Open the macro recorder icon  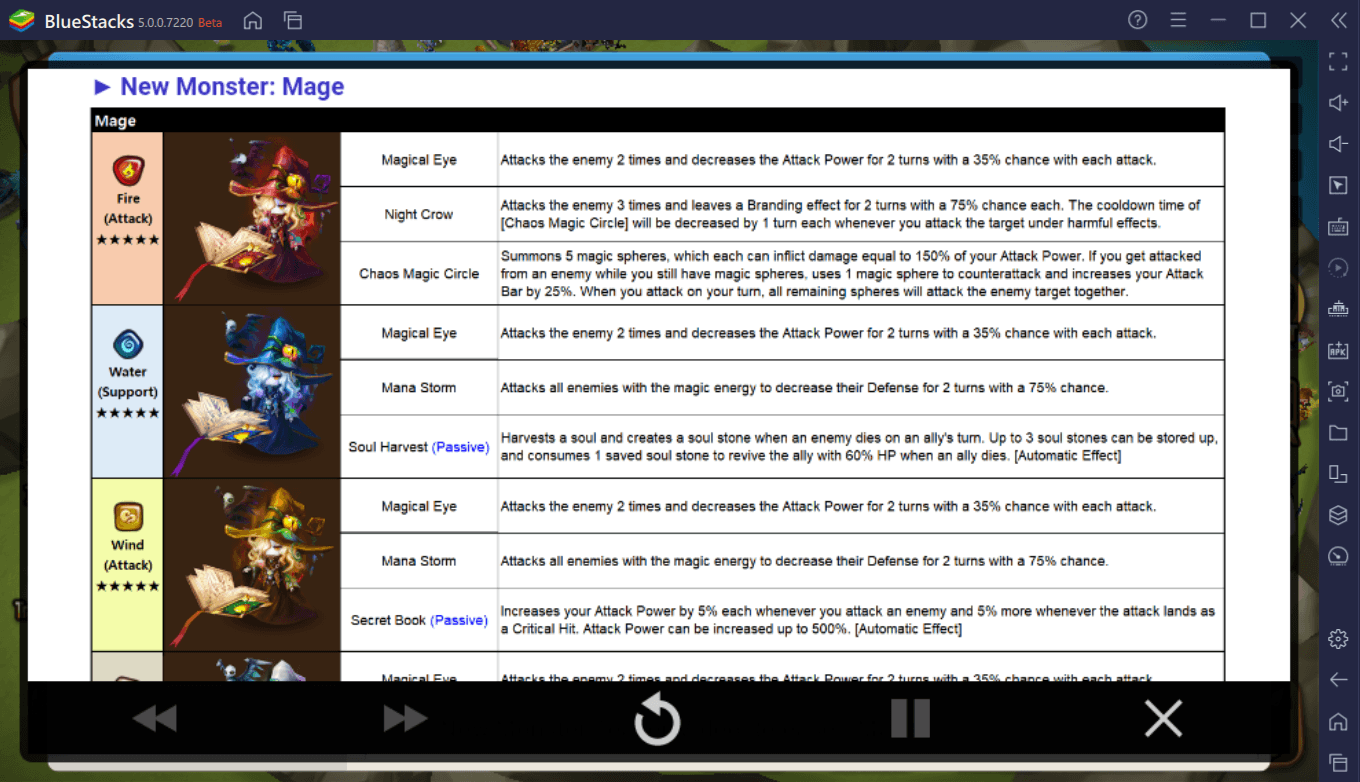1338,268
